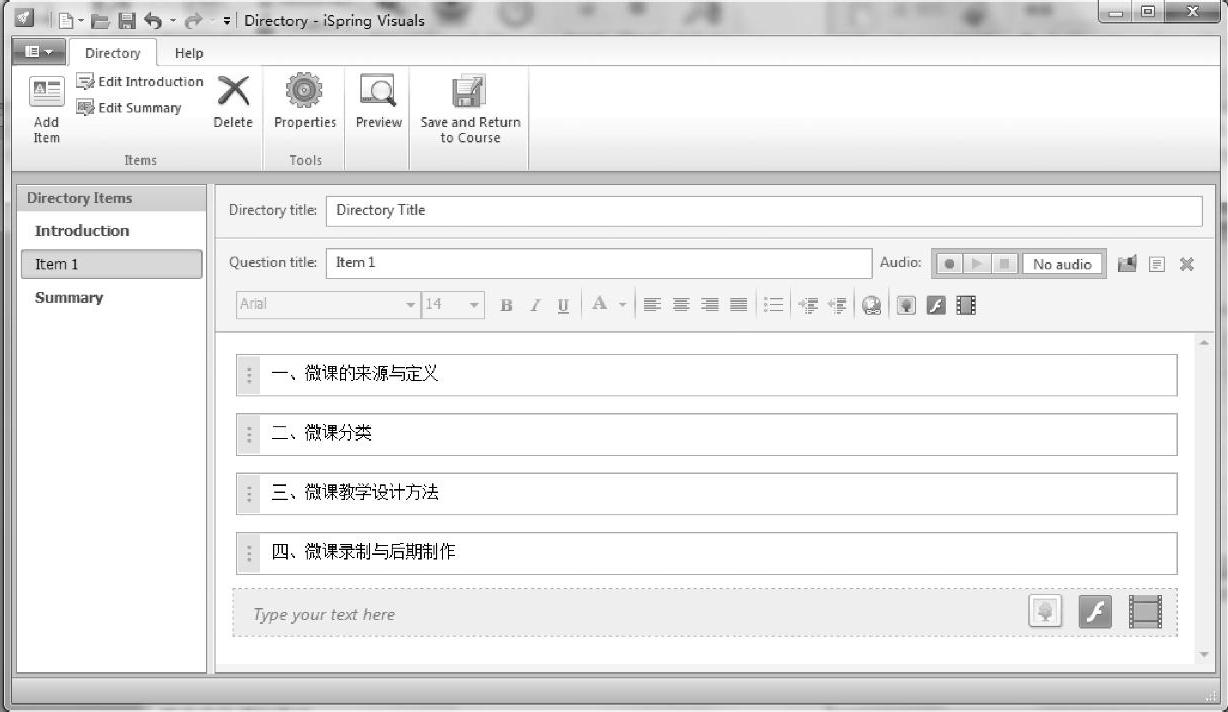Click the notes icon next to audio controls

[1157, 264]
